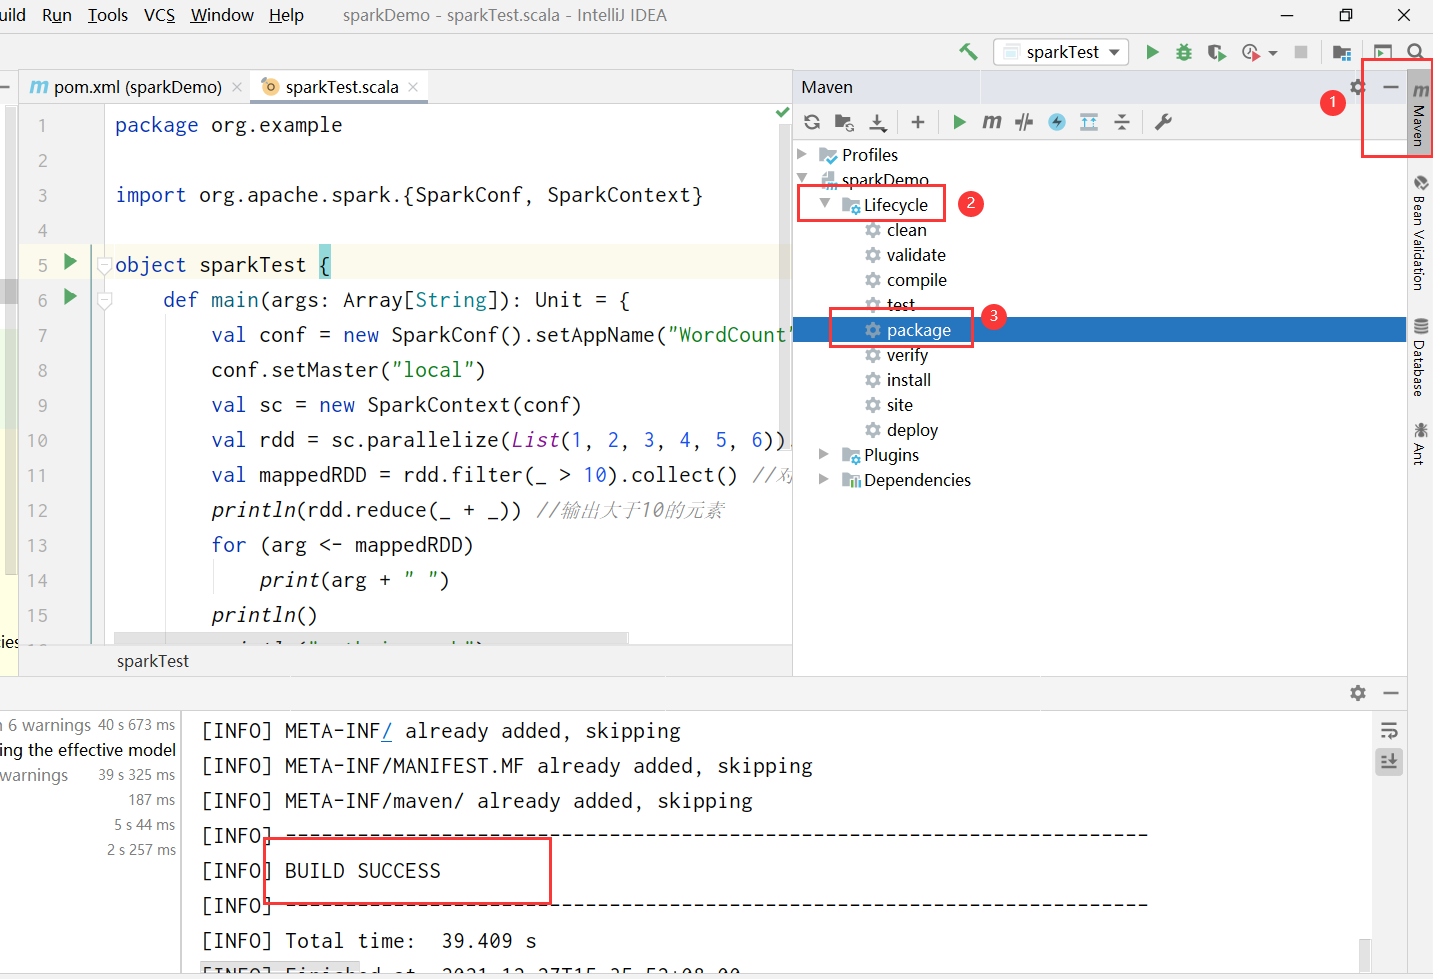This screenshot has width=1433, height=979.
Task: Click the green inspection checkmark
Action: click(x=782, y=113)
